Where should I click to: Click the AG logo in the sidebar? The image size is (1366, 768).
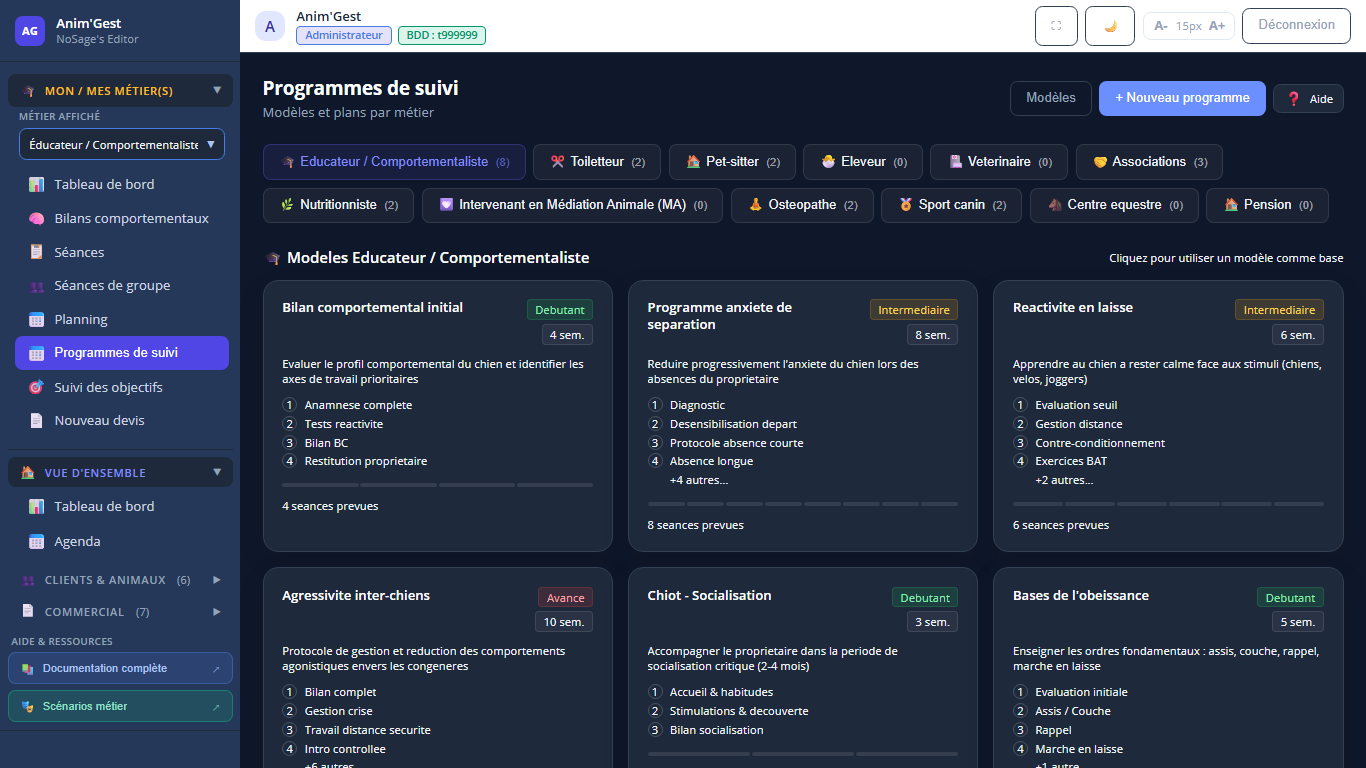pos(30,31)
